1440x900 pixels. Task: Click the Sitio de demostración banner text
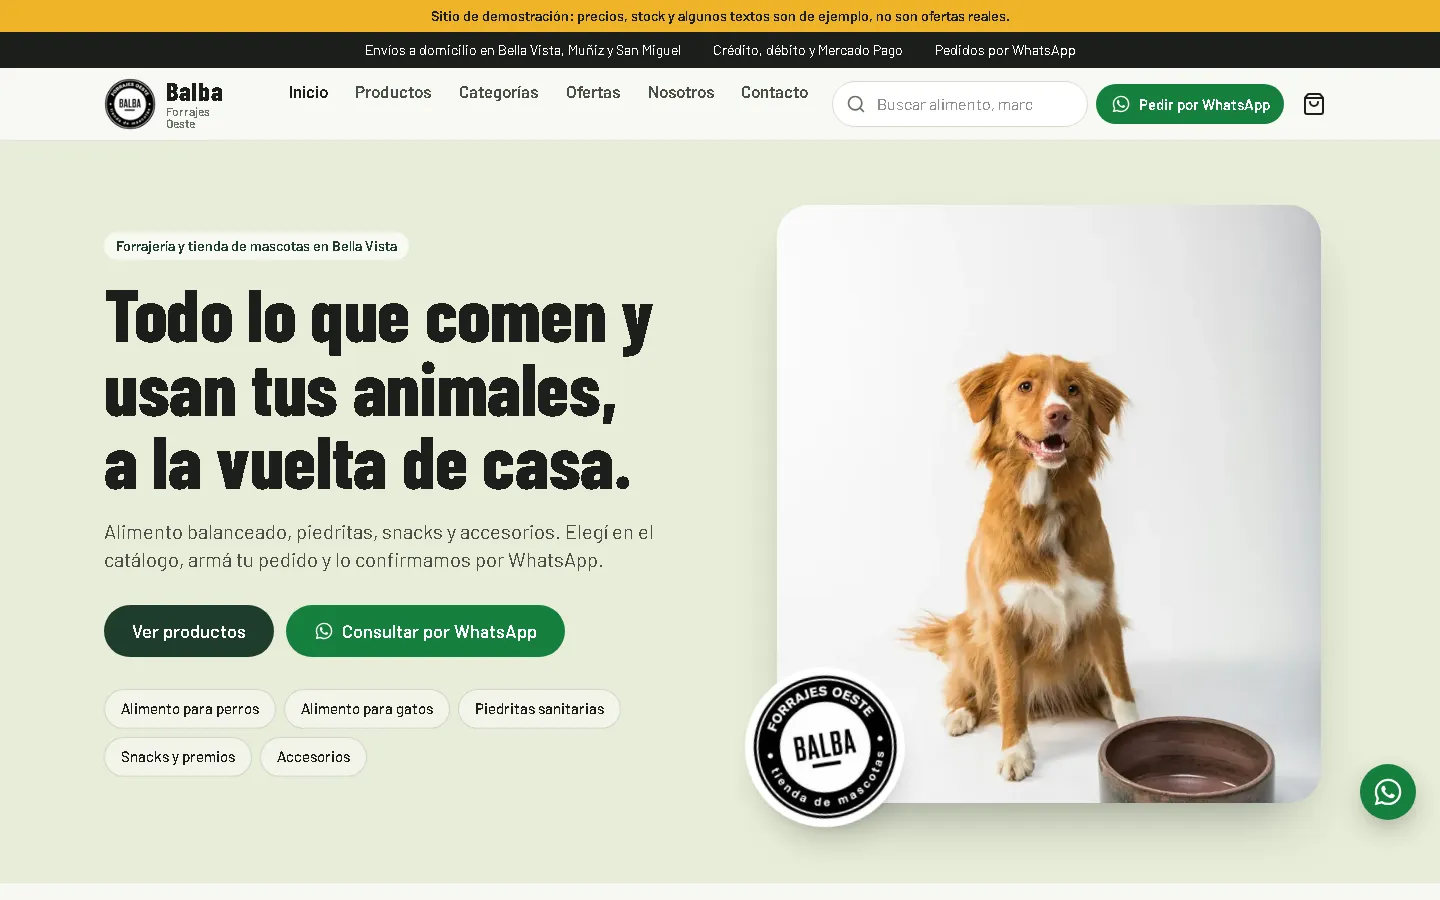click(x=720, y=16)
